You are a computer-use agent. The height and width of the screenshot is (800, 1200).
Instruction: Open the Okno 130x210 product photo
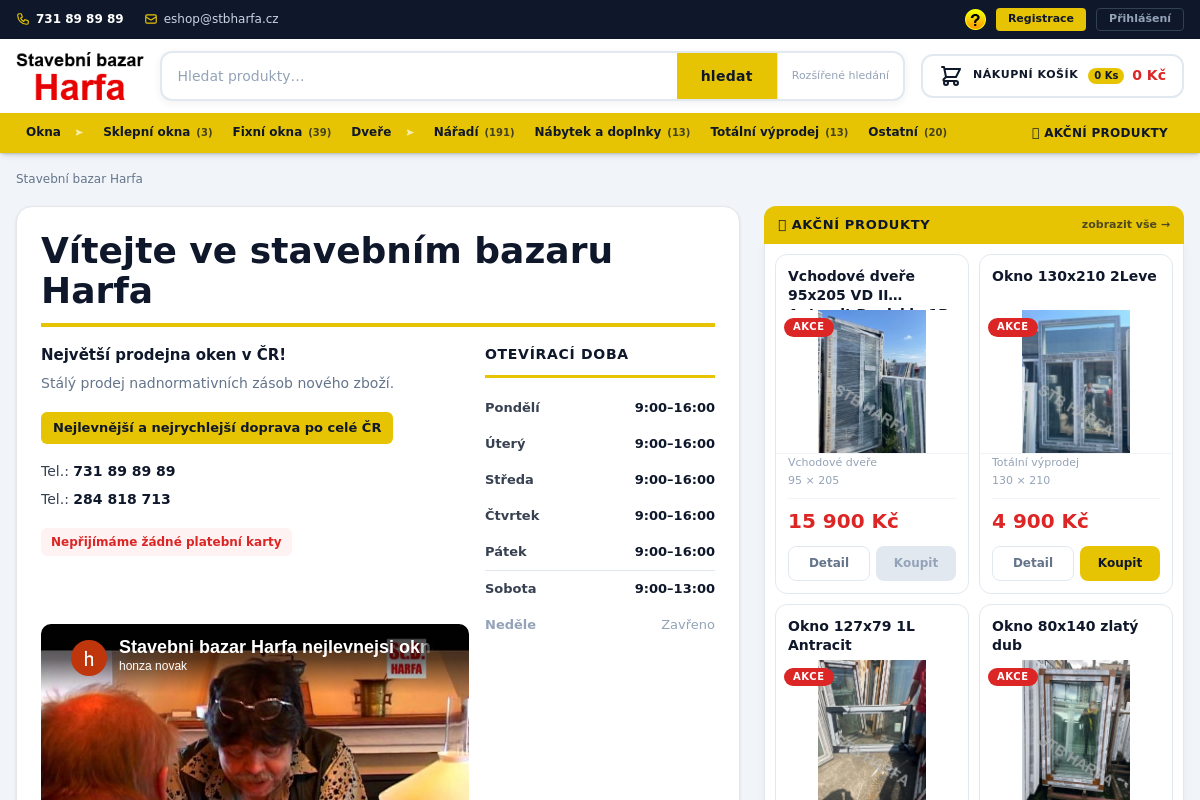pyautogui.click(x=1076, y=382)
